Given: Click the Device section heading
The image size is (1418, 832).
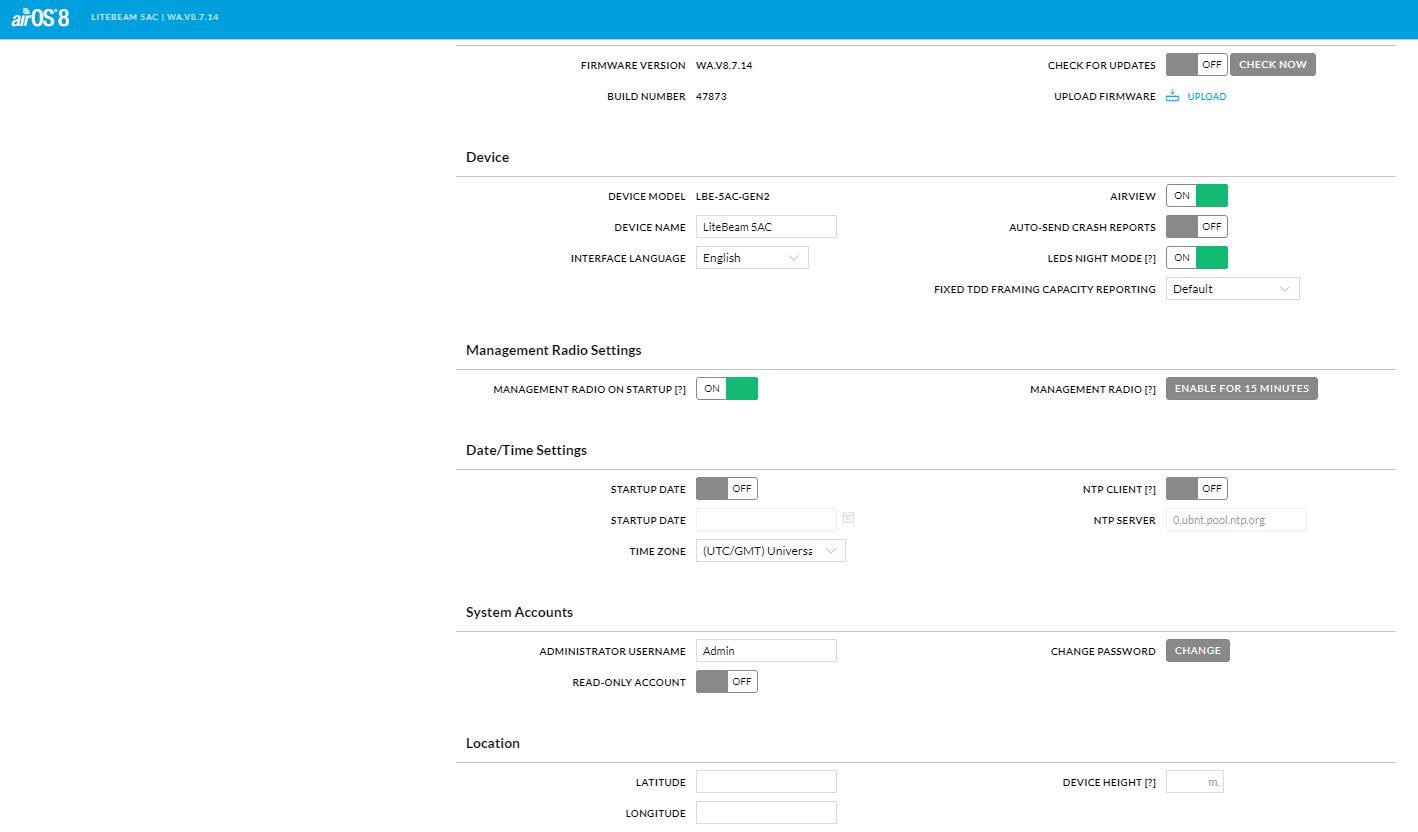Looking at the screenshot, I should (487, 157).
